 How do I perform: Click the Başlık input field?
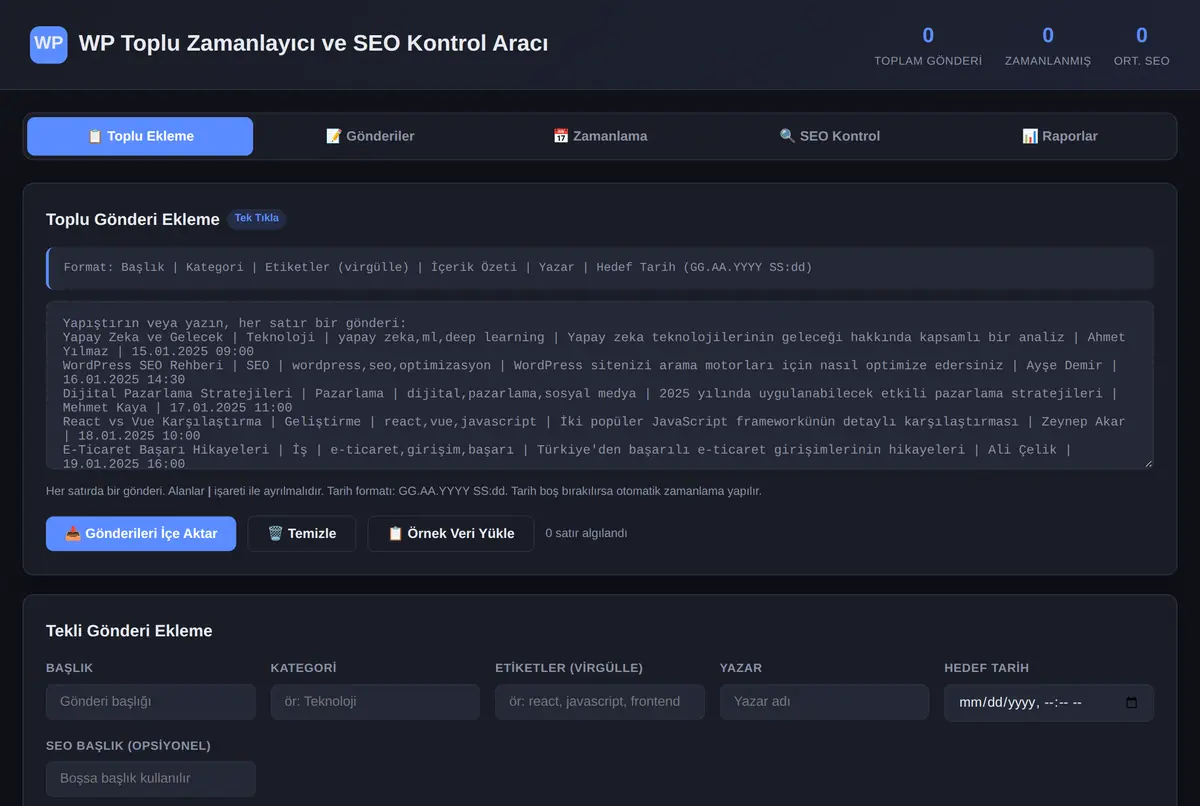(151, 702)
